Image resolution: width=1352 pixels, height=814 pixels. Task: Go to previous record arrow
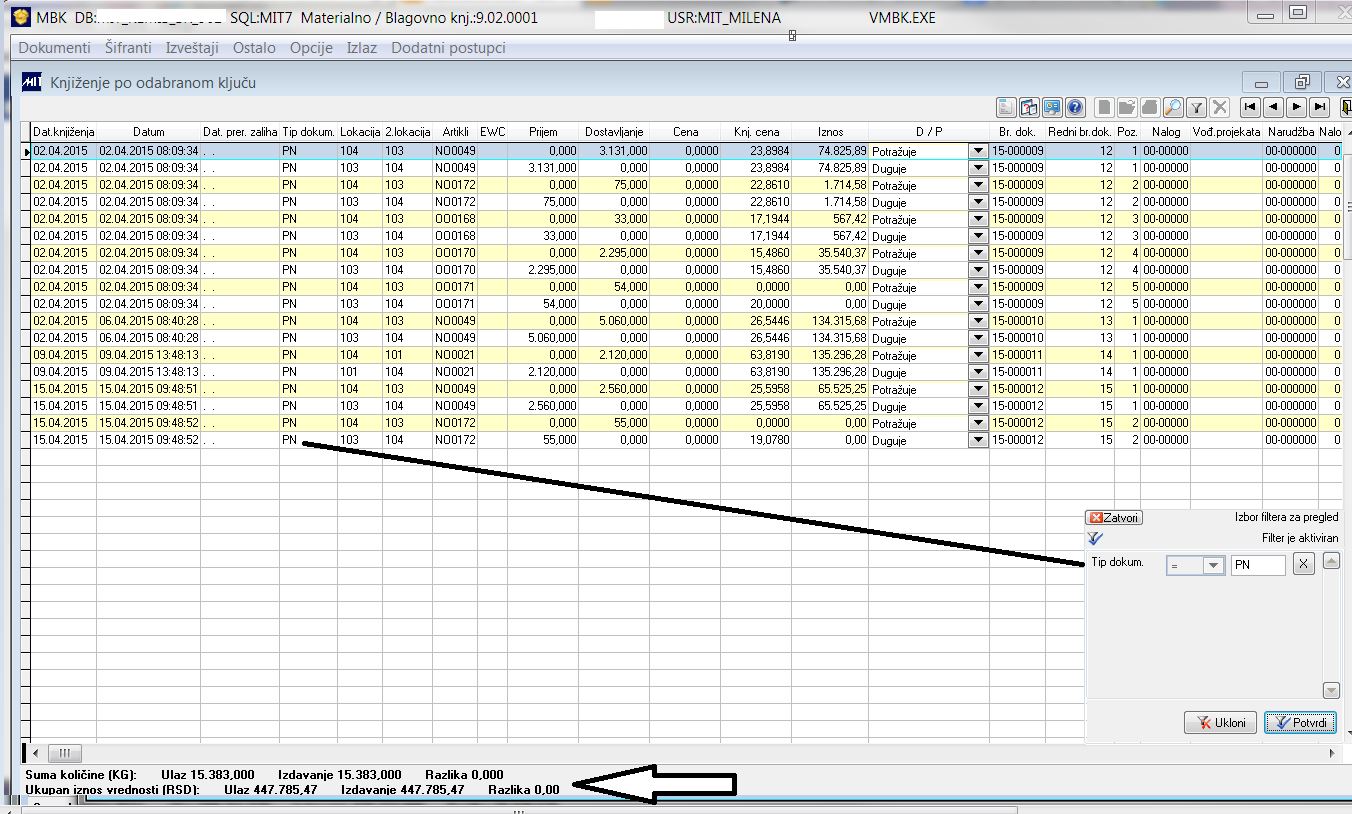1273,107
